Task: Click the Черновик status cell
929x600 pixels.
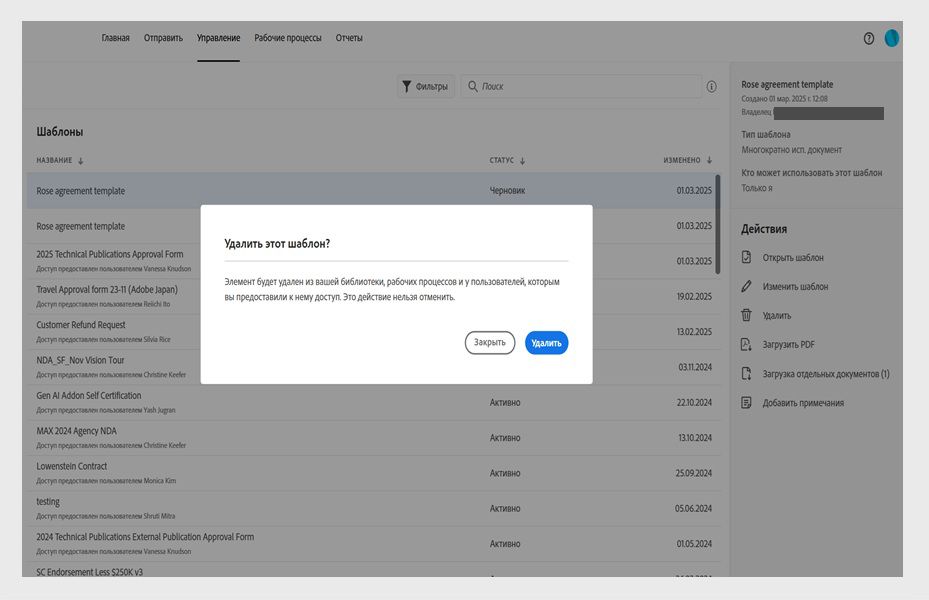Action: coord(507,191)
